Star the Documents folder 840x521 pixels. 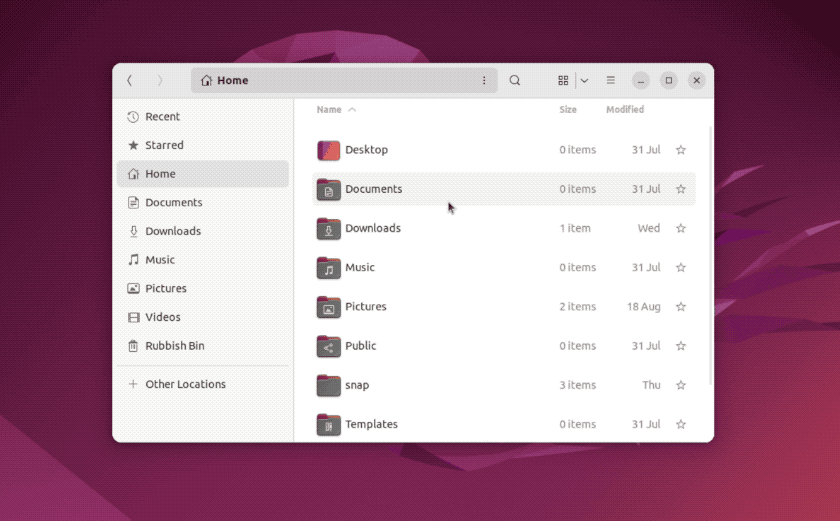click(681, 189)
